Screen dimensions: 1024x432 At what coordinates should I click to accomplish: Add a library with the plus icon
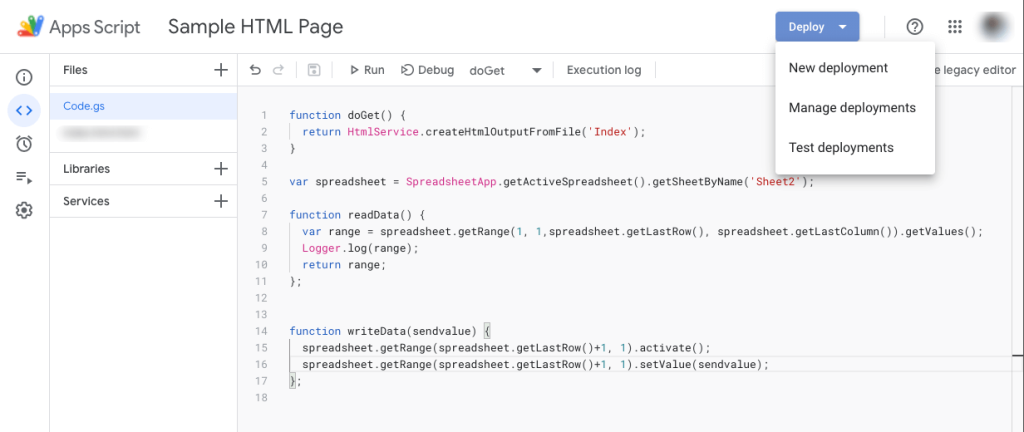pyautogui.click(x=221, y=168)
